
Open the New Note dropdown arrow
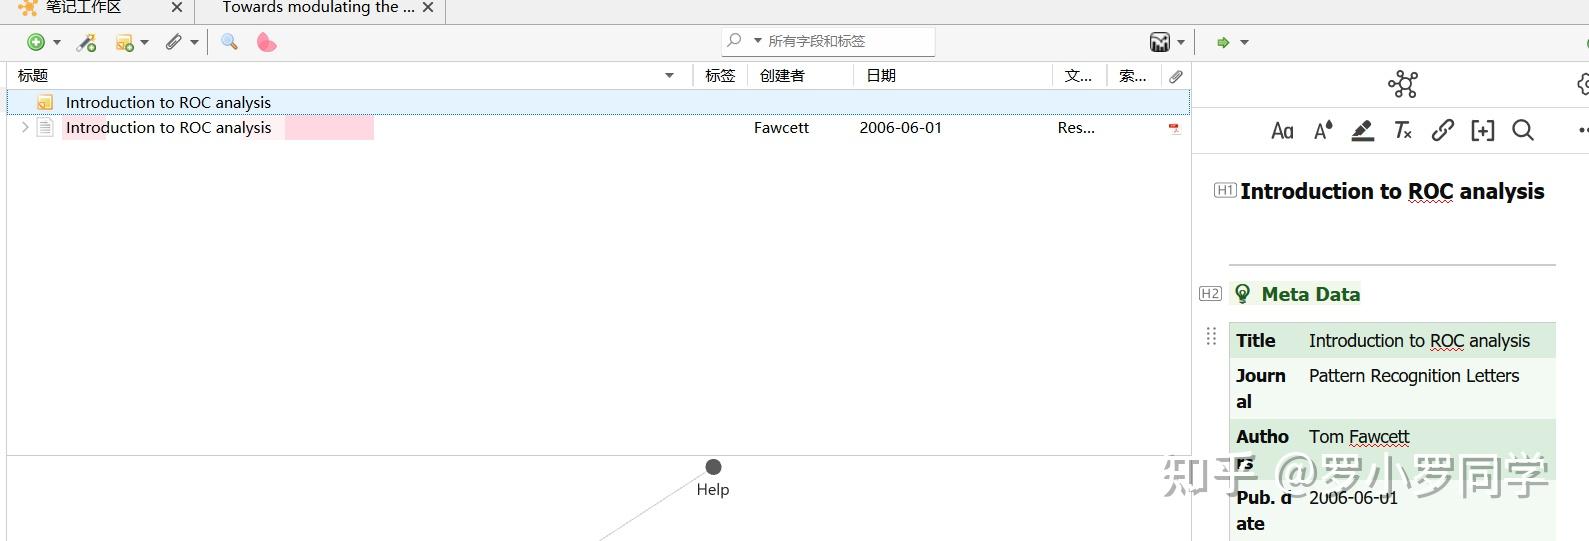pos(145,42)
